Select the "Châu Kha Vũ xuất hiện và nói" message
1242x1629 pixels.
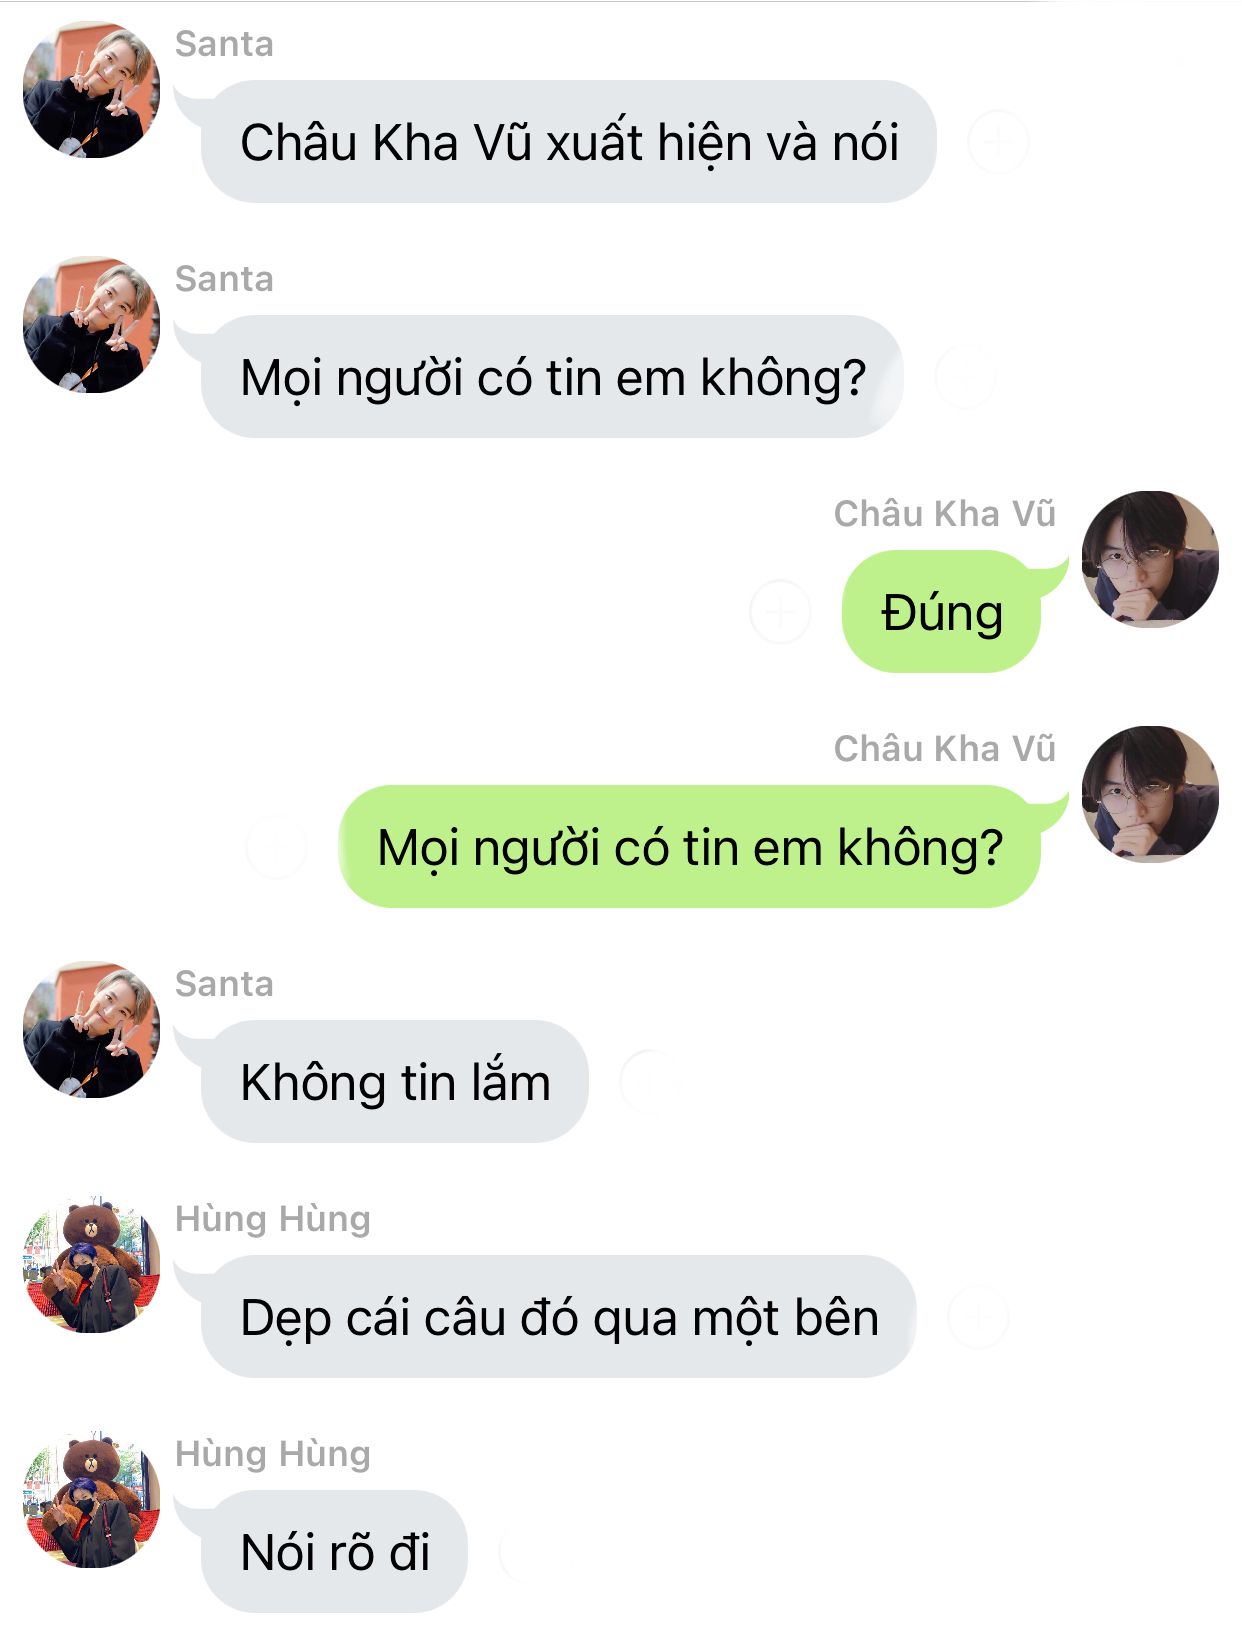coord(568,142)
